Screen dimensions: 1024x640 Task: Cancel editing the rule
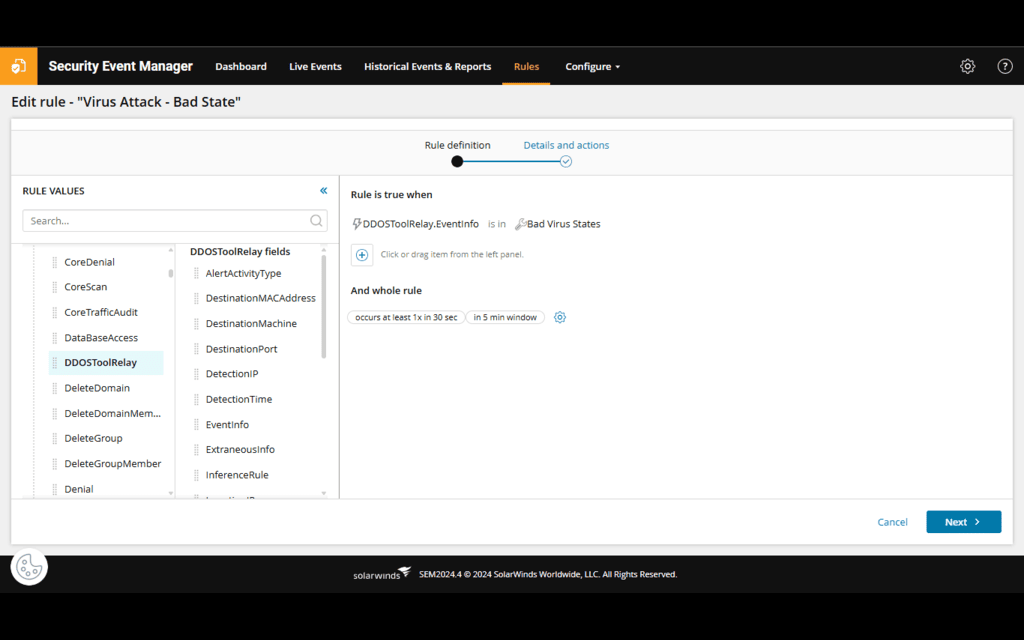[x=892, y=521]
